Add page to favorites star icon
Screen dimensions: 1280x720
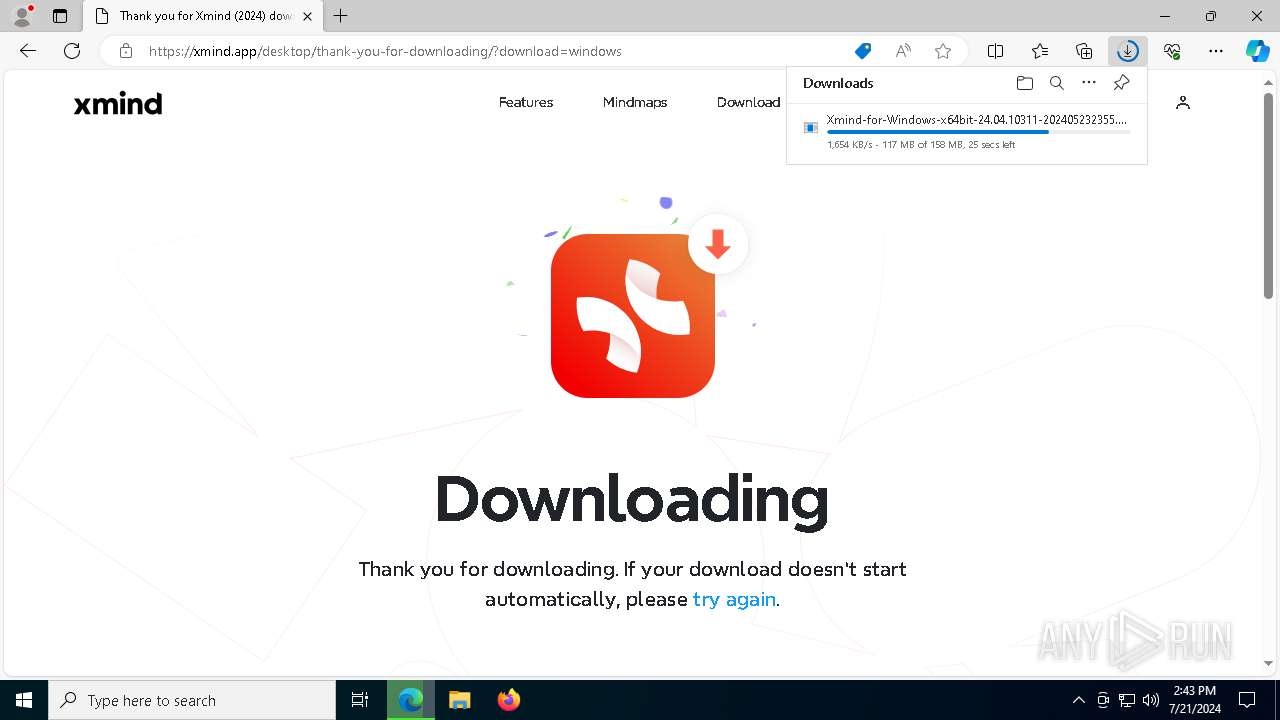[943, 51]
